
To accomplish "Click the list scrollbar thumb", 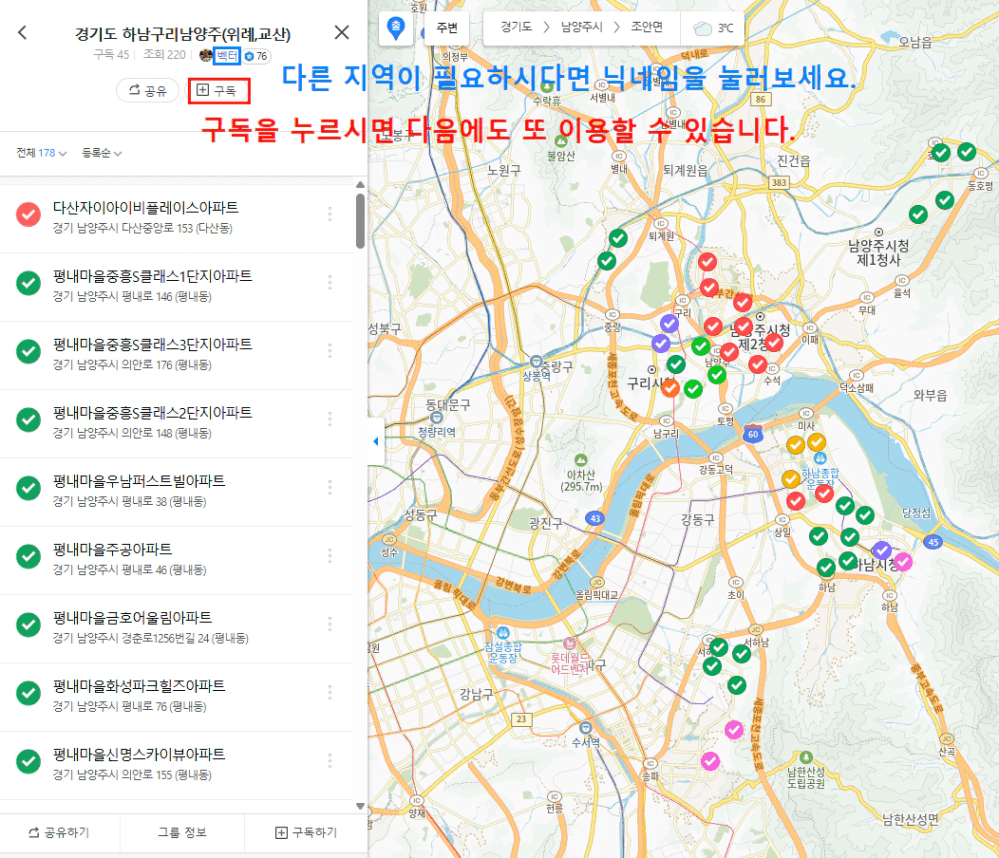I will [x=360, y=220].
